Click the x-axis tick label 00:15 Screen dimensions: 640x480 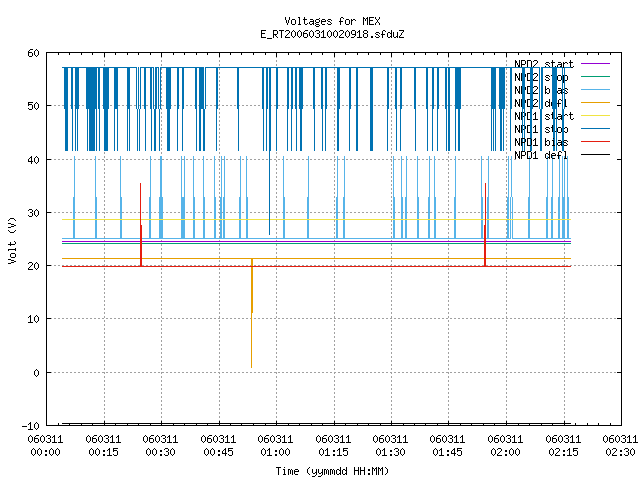coord(103,452)
